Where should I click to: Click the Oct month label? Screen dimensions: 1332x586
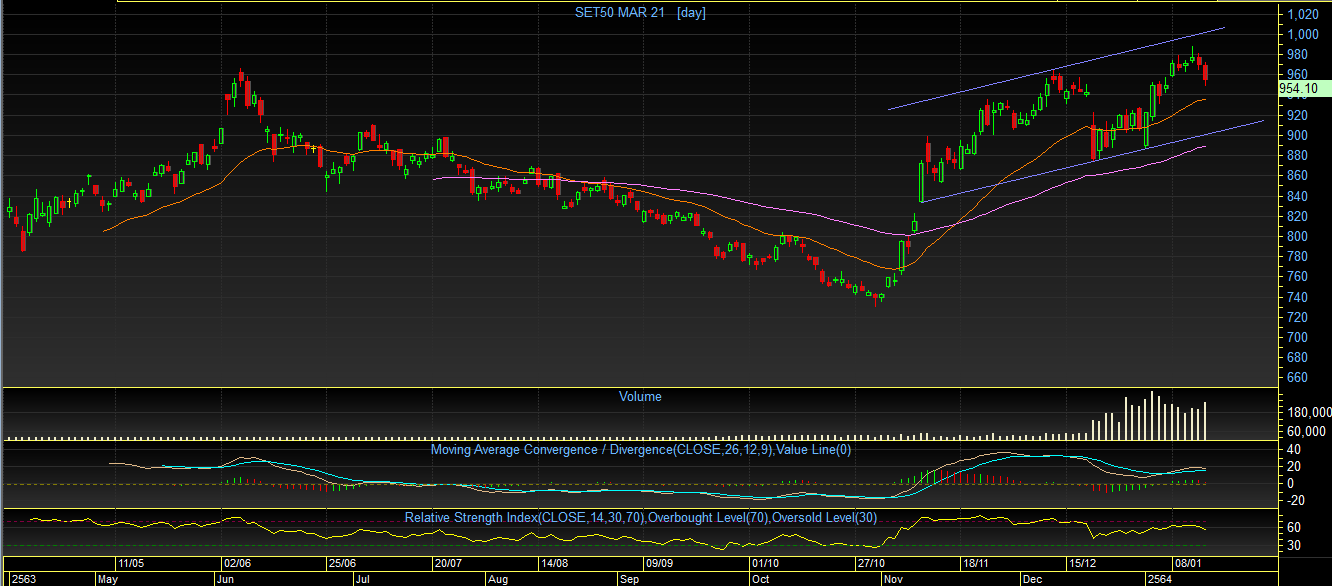tap(761, 578)
